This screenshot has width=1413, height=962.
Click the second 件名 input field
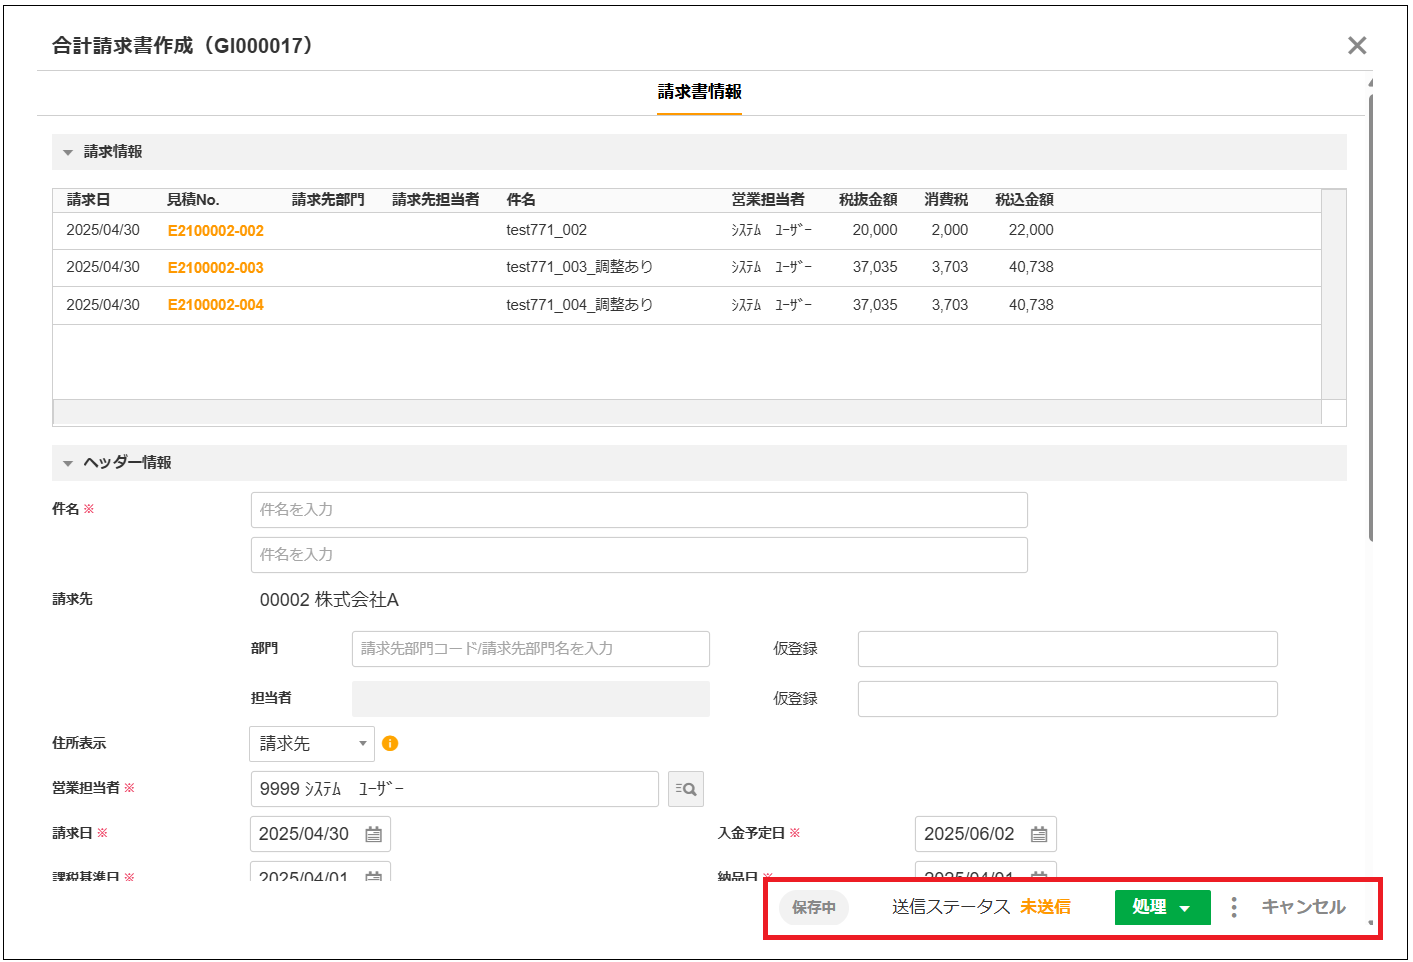(639, 555)
